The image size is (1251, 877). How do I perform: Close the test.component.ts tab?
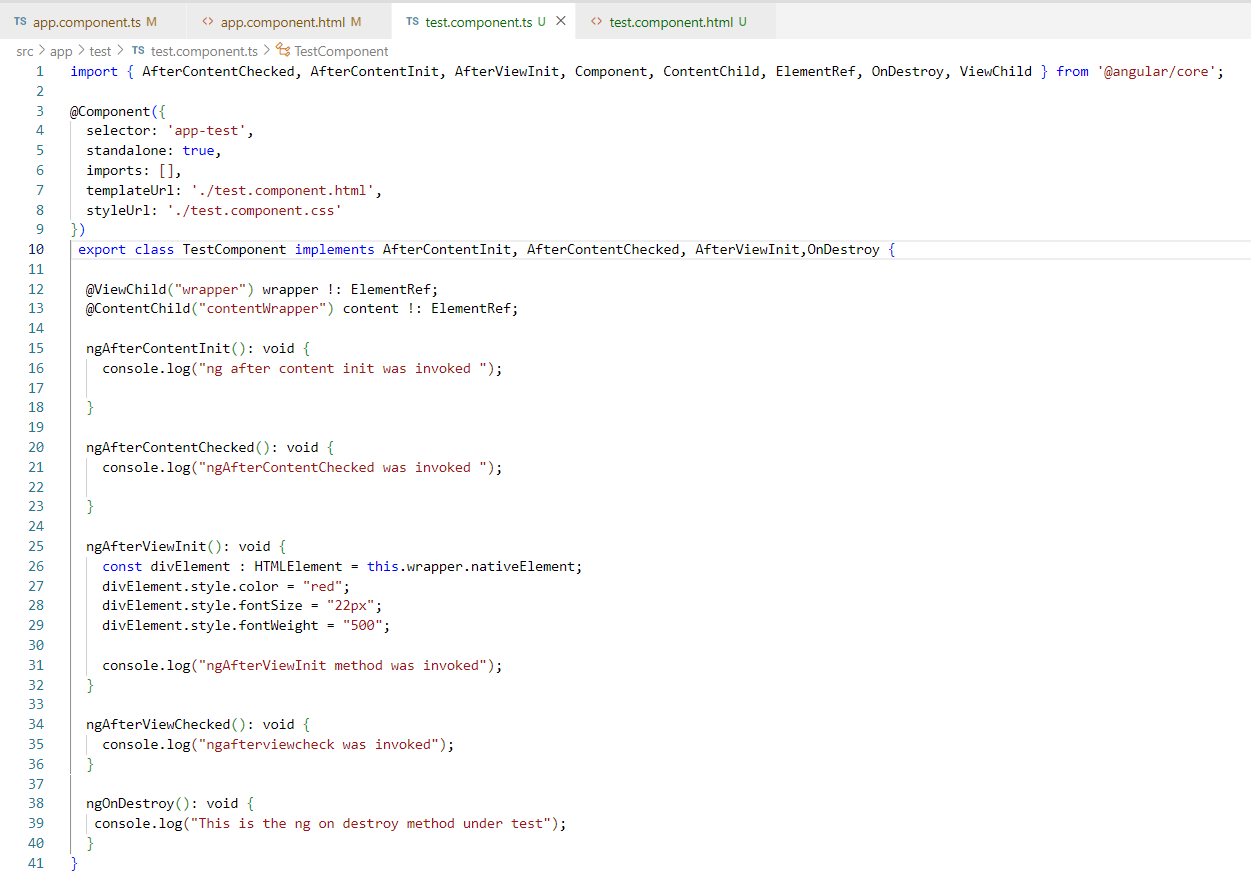pos(560,21)
